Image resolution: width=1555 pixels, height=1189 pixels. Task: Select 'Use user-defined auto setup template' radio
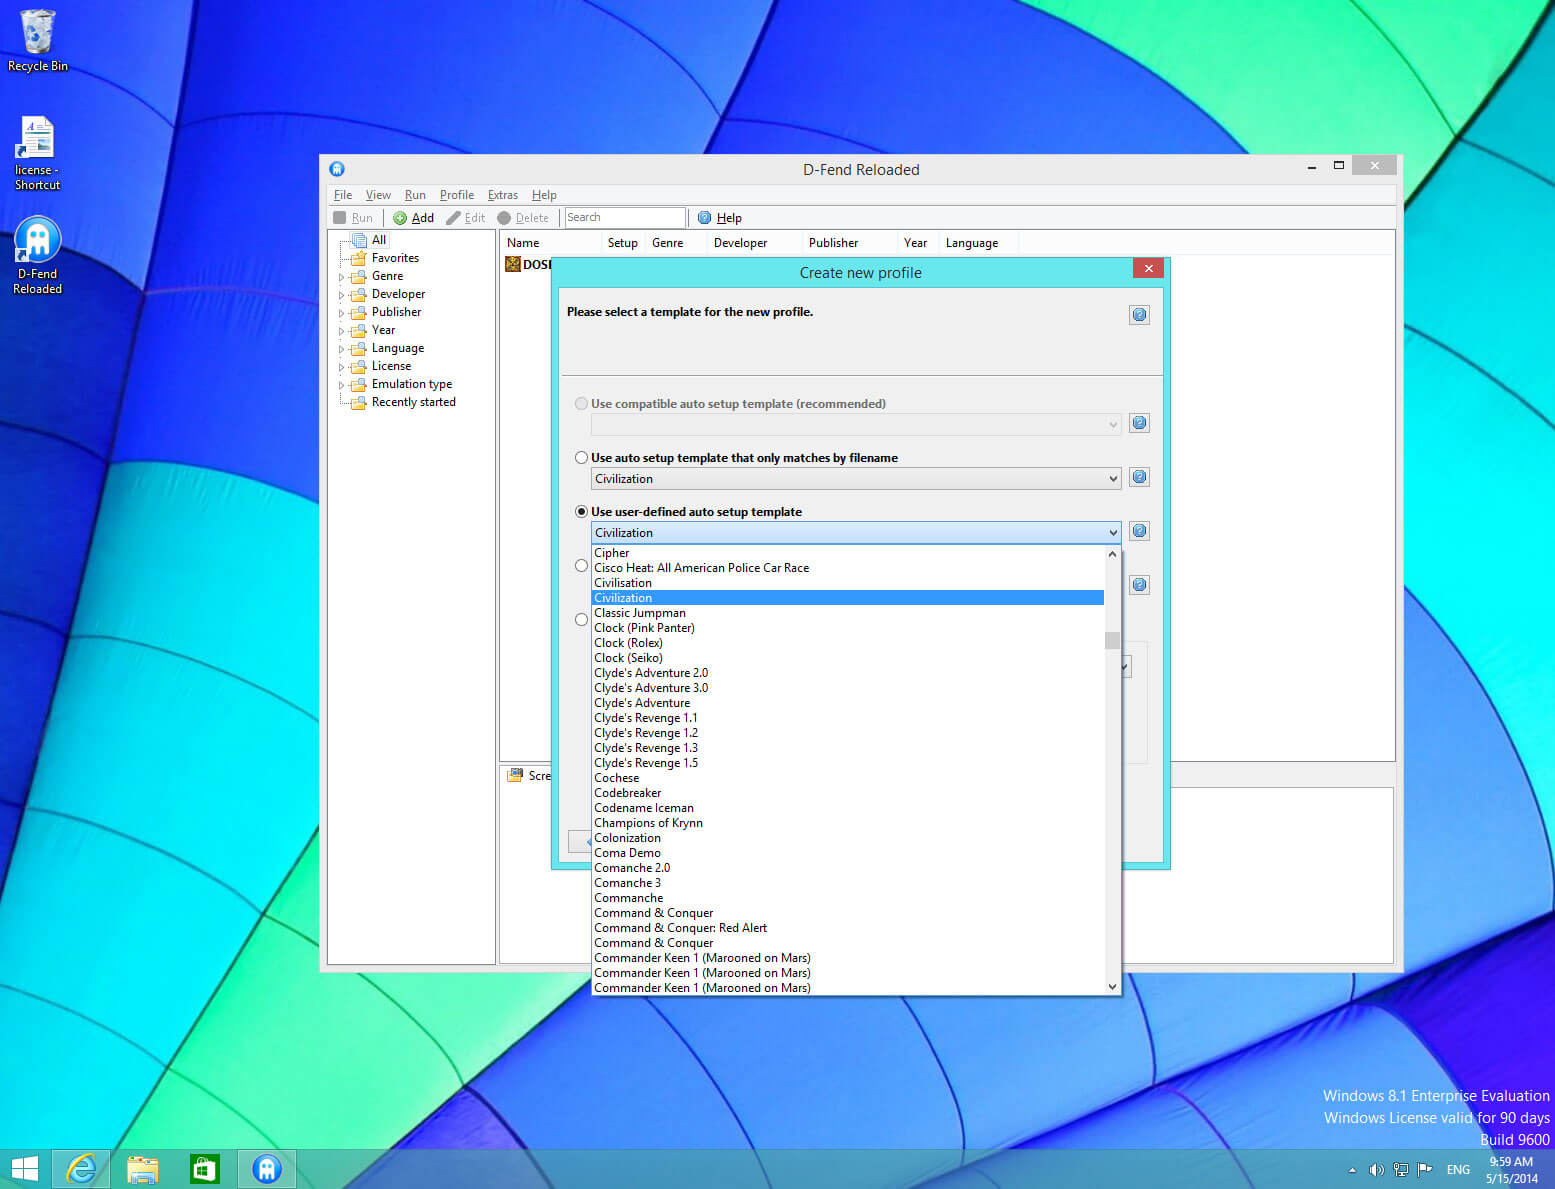click(x=581, y=512)
